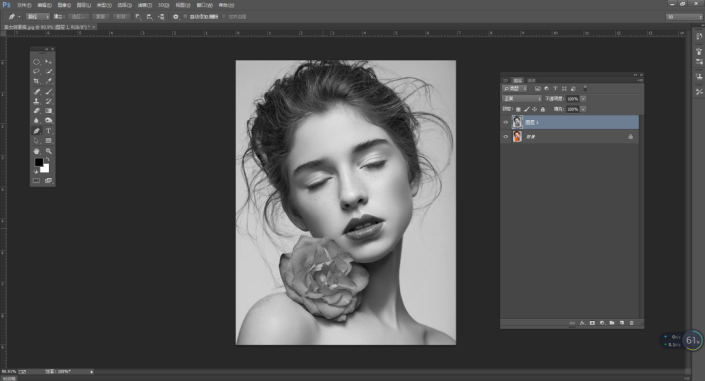Viewport: 705px width, 381px height.
Task: Switch to the Channels tab beside Layers
Action: point(531,81)
